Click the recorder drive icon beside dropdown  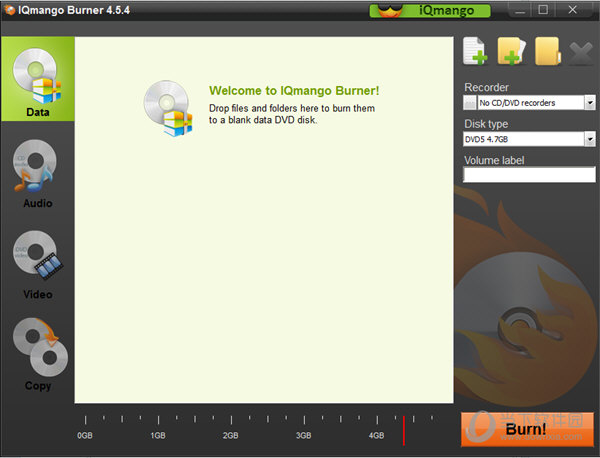(470, 103)
